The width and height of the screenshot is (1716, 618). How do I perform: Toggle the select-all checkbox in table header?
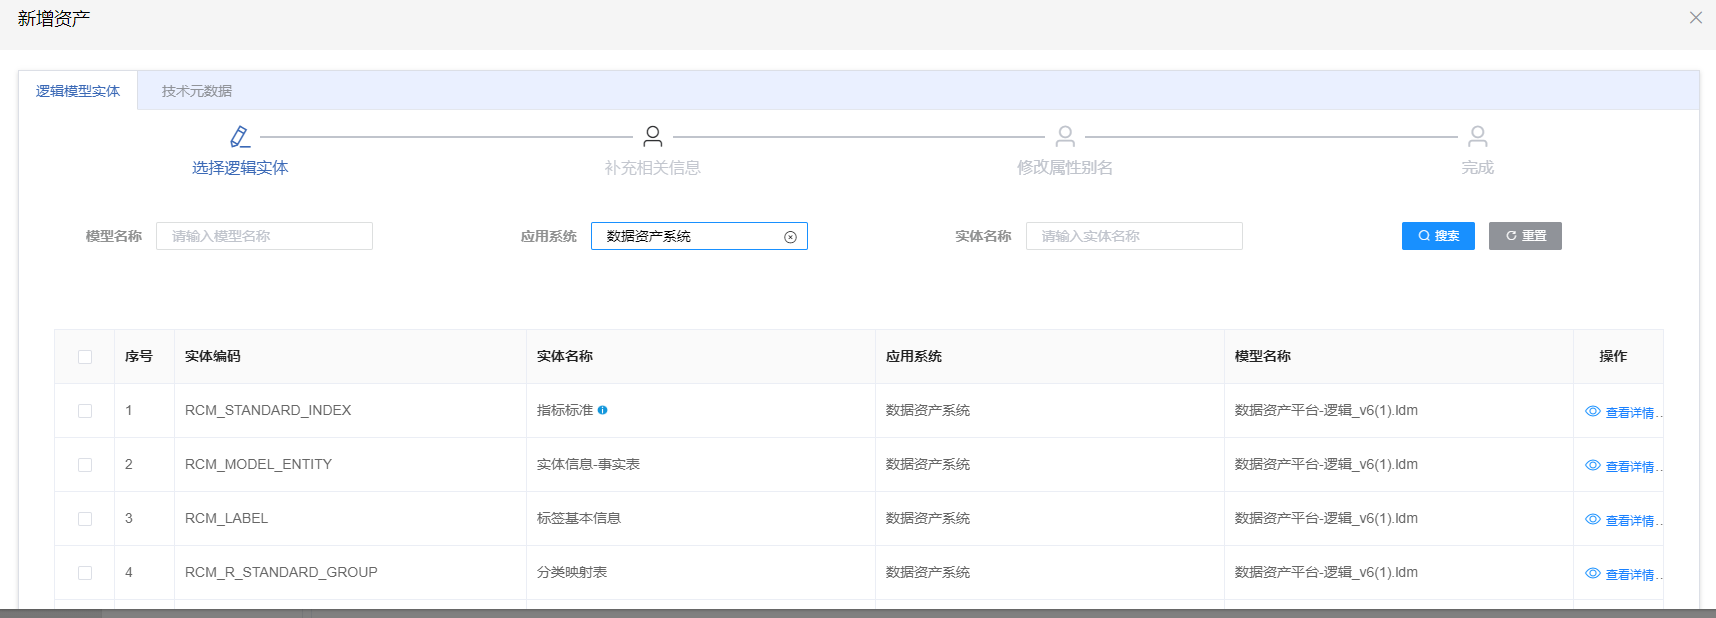point(85,357)
